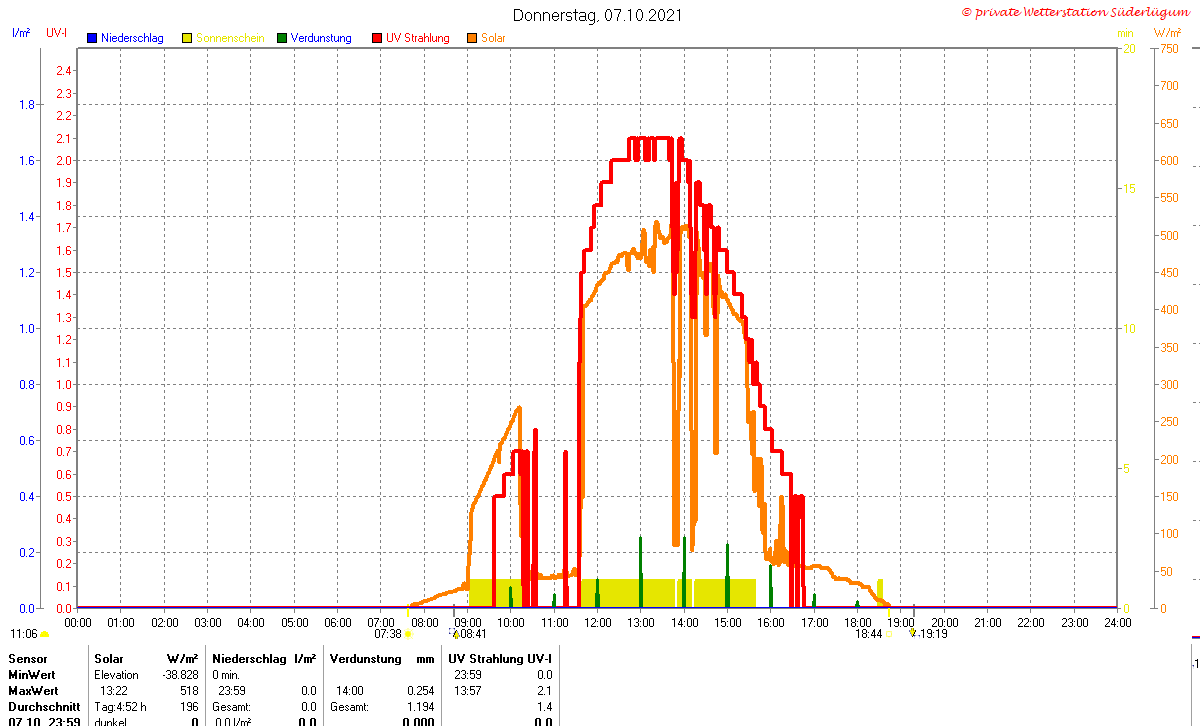Click the blue Niederschlag legend square
This screenshot has height=726, width=1200.
click(x=92, y=38)
